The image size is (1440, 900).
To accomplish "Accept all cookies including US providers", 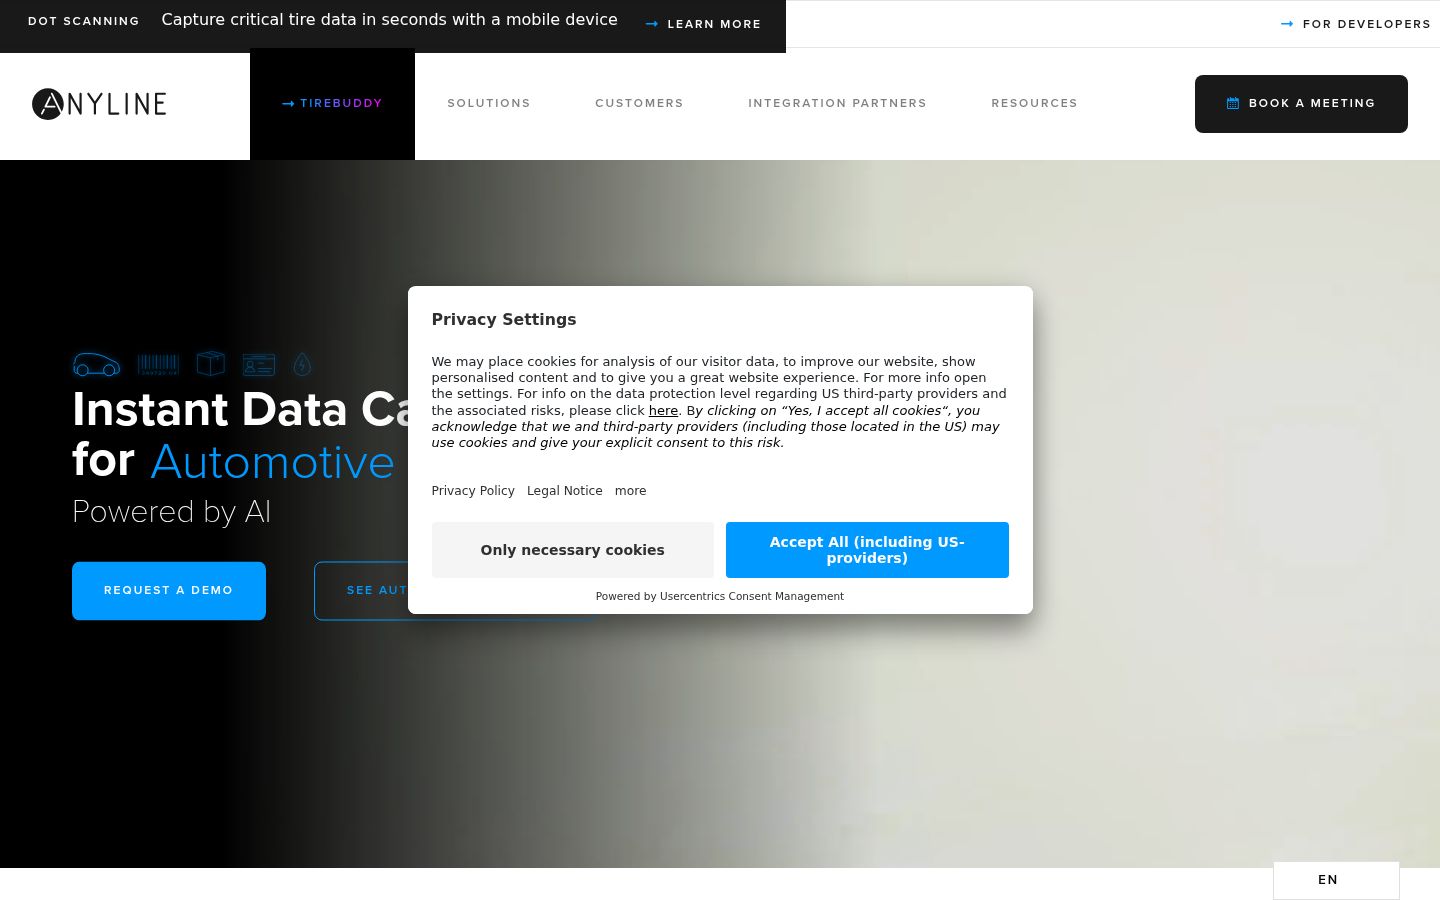I will (x=867, y=550).
